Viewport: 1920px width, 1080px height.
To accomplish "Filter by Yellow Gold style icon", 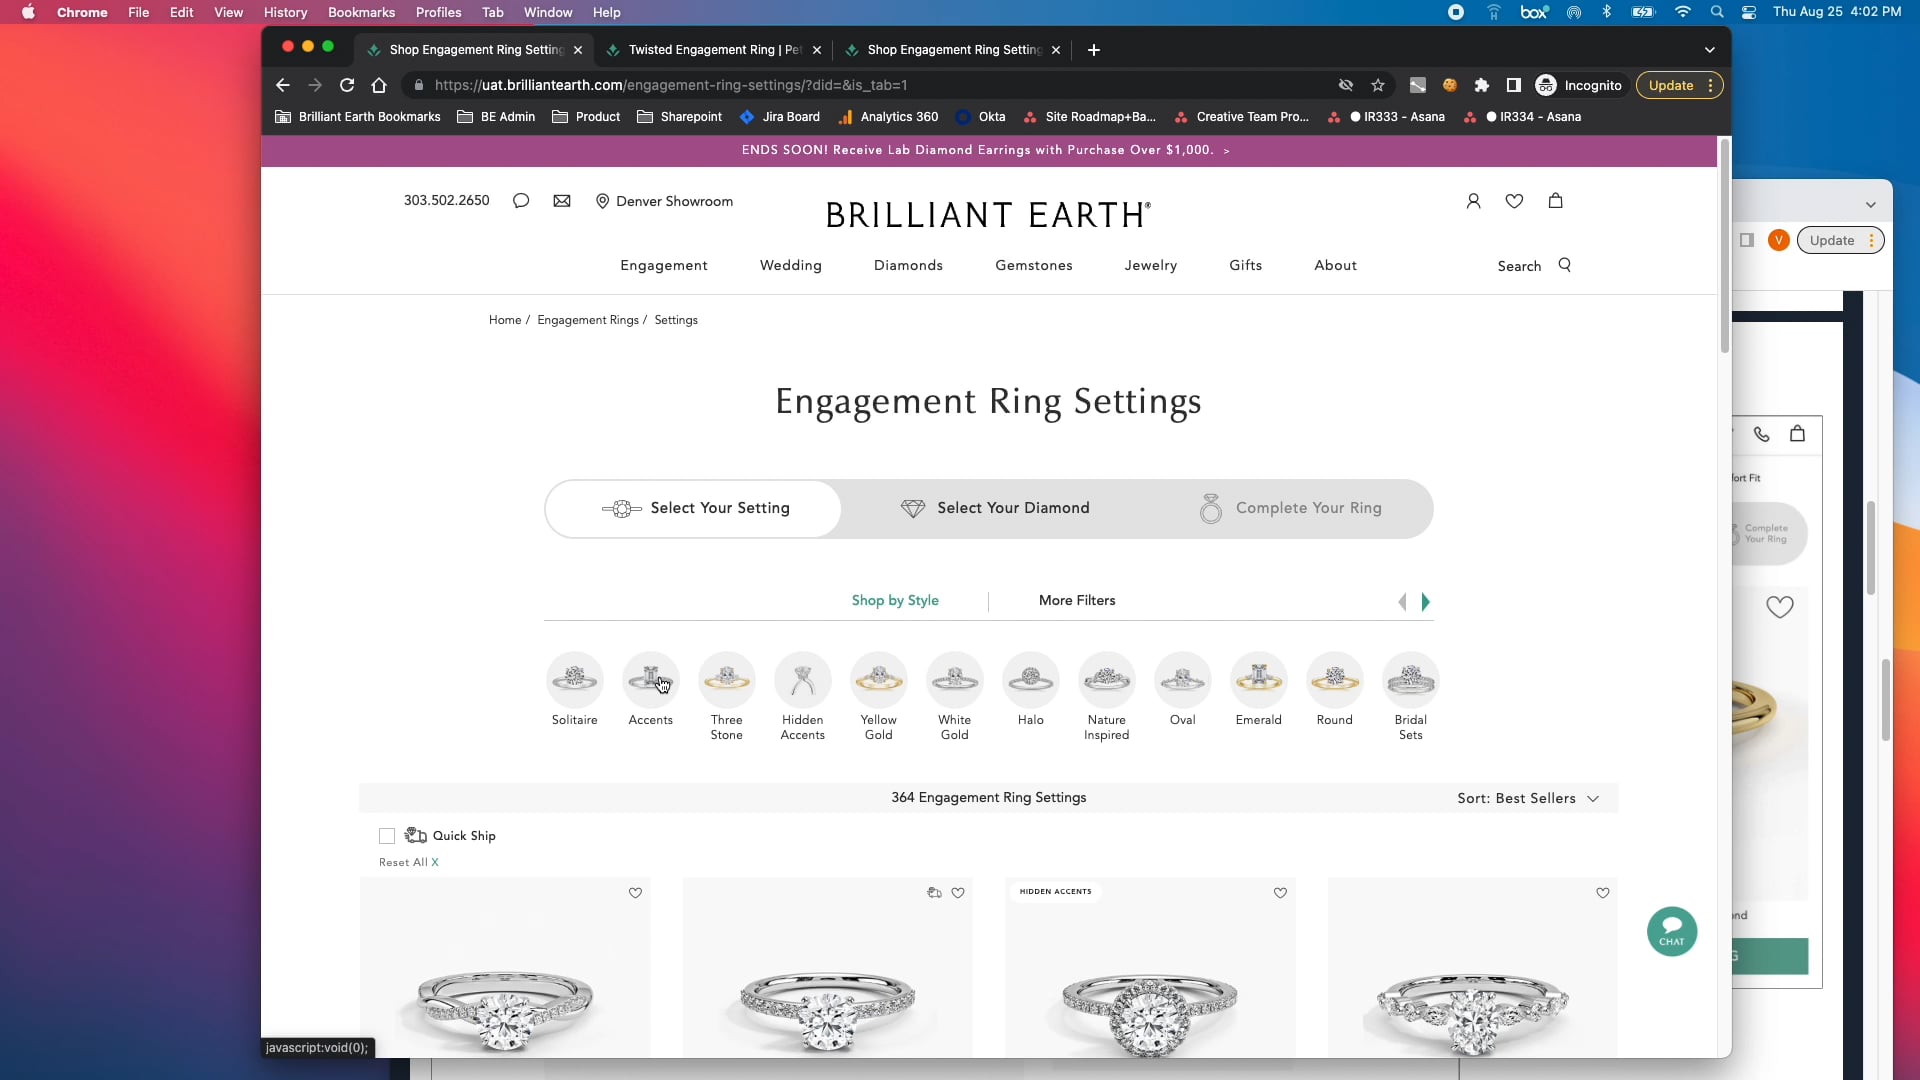I will point(879,680).
